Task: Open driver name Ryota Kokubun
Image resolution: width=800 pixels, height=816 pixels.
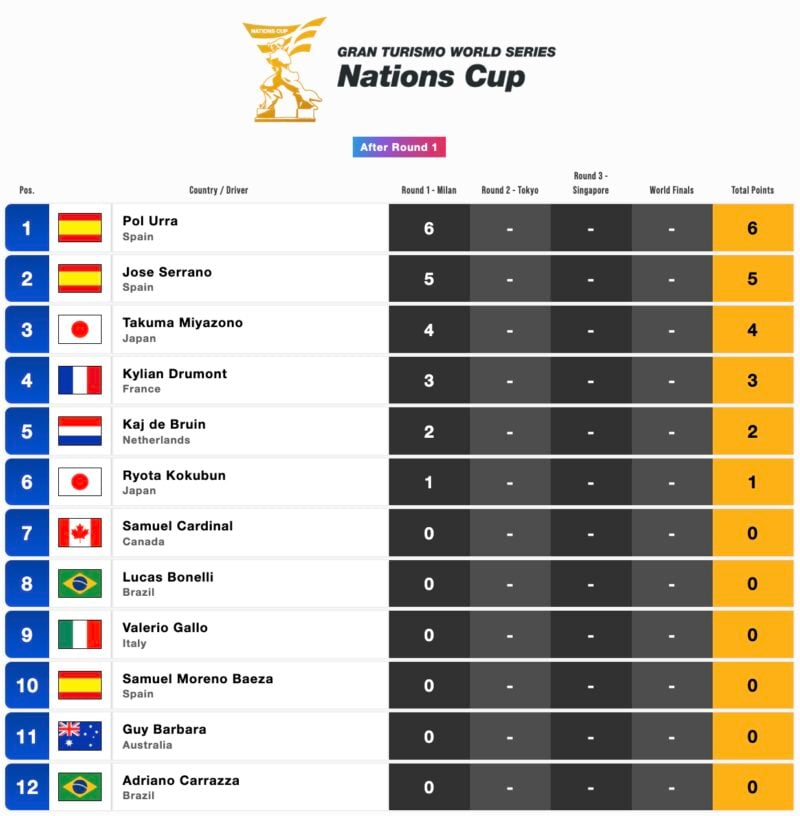Action: tap(174, 476)
